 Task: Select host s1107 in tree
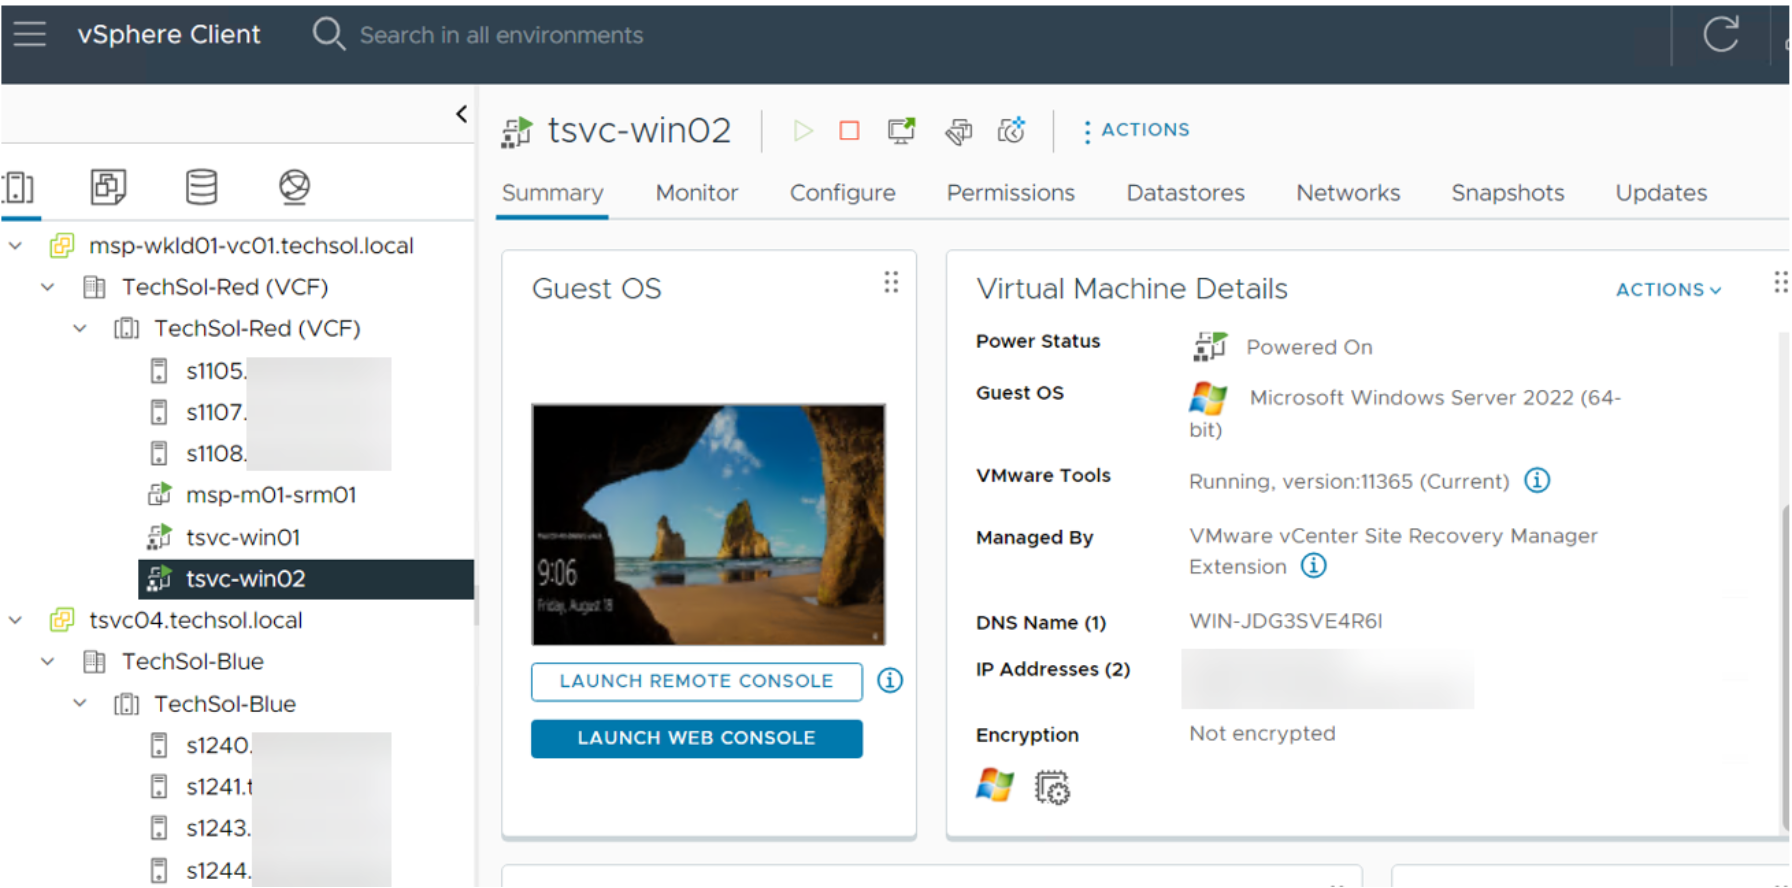[214, 413]
